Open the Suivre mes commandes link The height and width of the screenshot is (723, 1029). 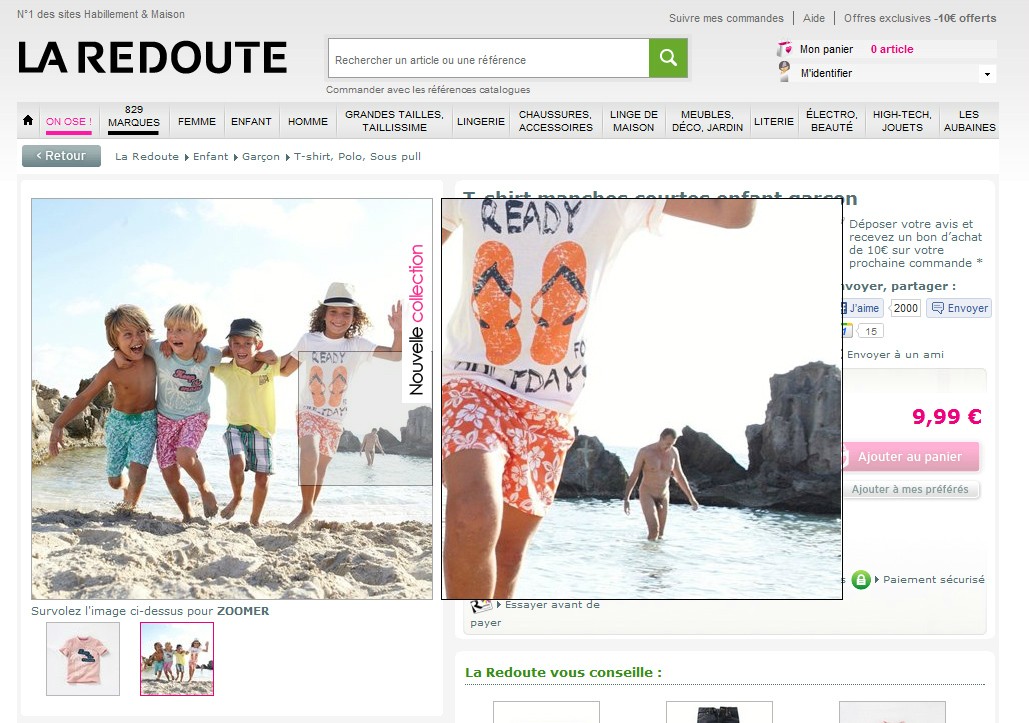pyautogui.click(x=726, y=18)
